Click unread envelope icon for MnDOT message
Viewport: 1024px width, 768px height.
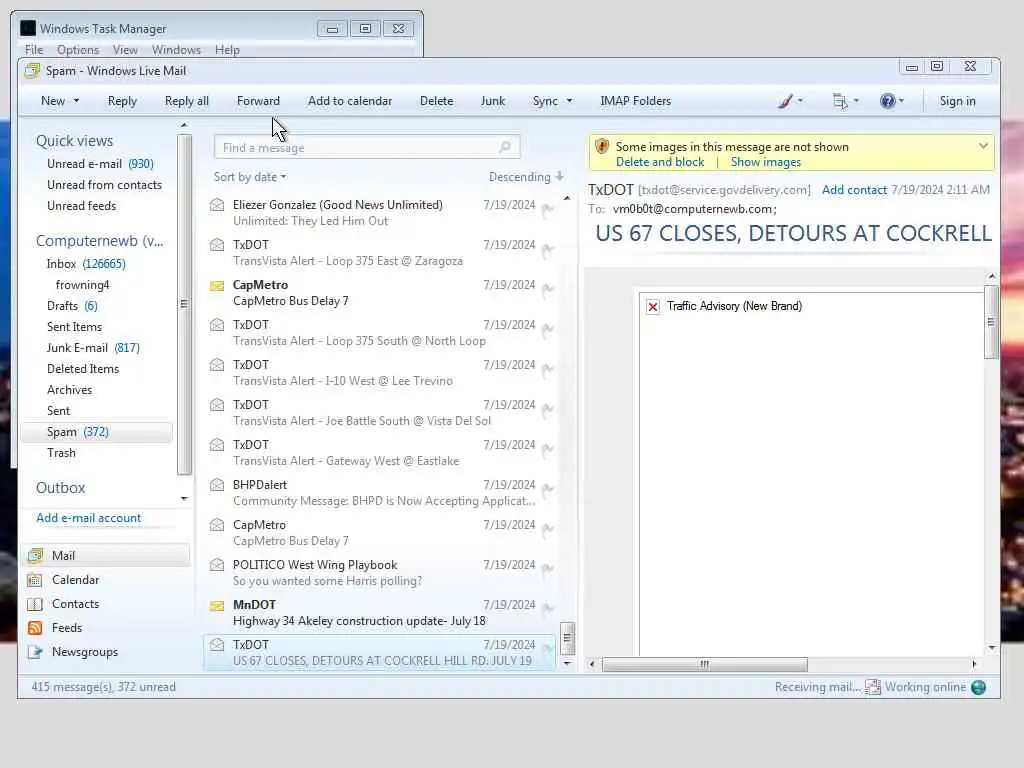[x=217, y=605]
